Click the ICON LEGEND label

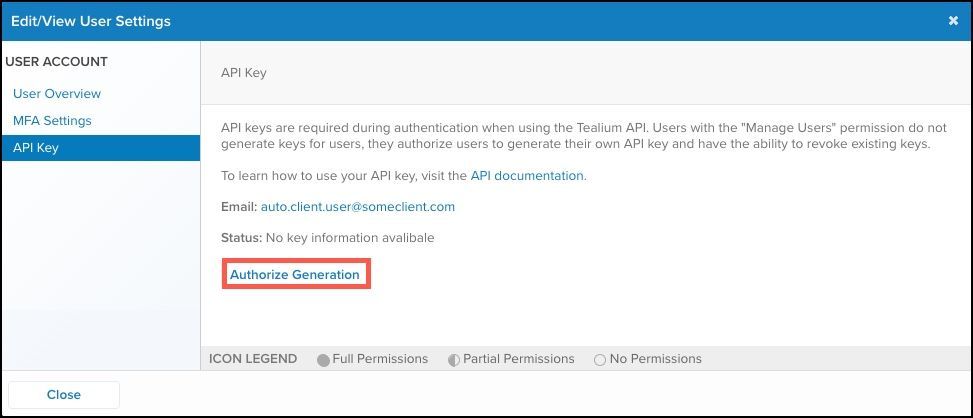click(253, 359)
